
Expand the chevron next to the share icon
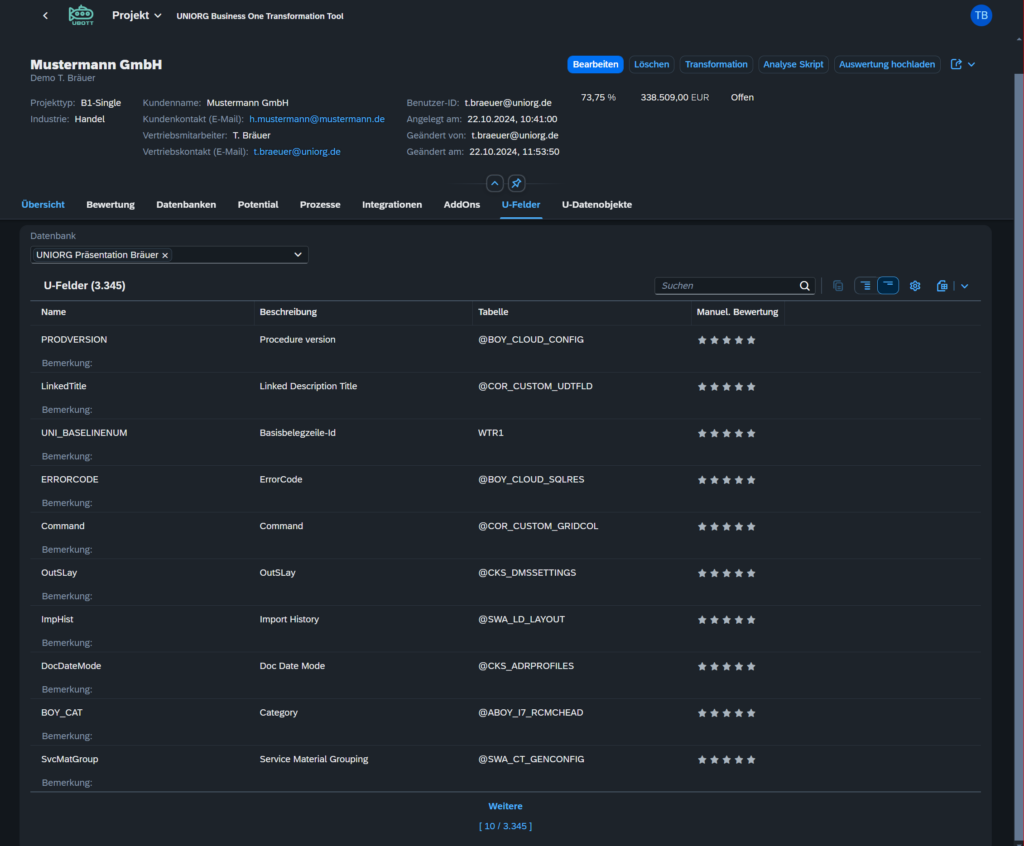[x=972, y=64]
